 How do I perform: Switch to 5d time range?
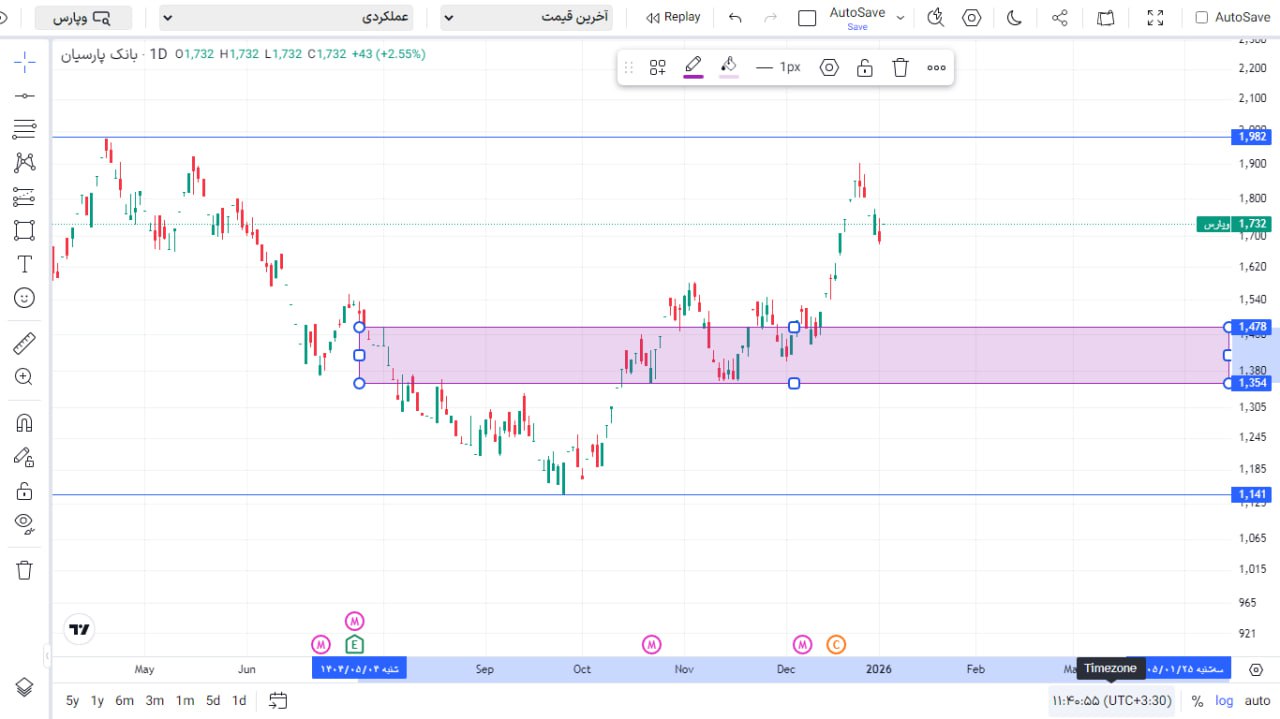pyautogui.click(x=213, y=701)
